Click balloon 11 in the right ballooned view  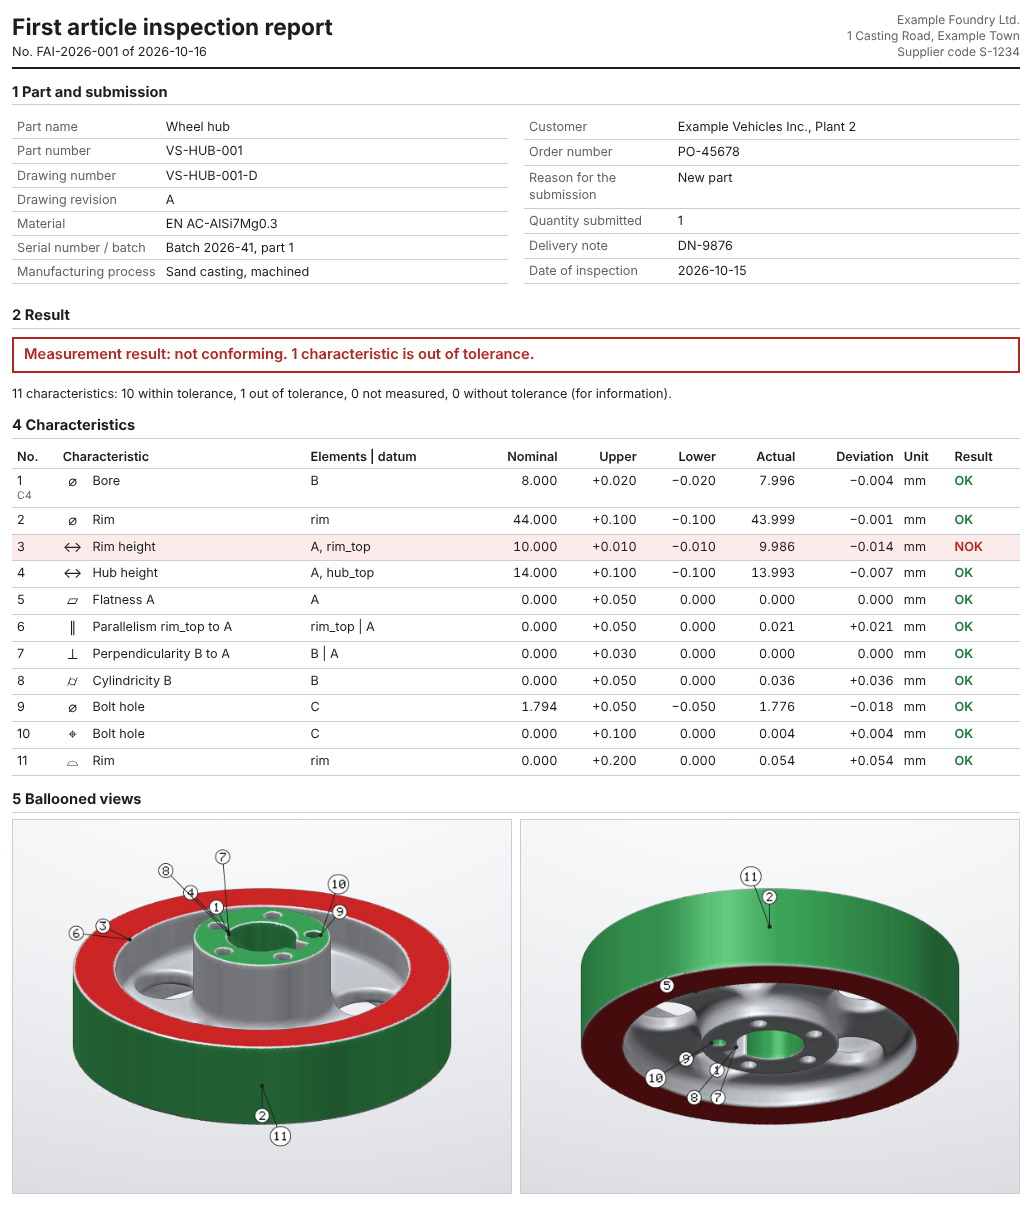(750, 877)
